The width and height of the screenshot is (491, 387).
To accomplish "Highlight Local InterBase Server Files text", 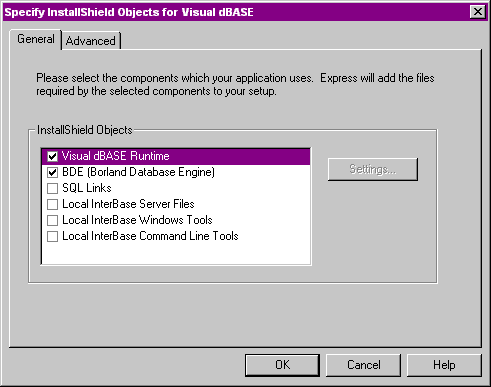I will (x=128, y=204).
